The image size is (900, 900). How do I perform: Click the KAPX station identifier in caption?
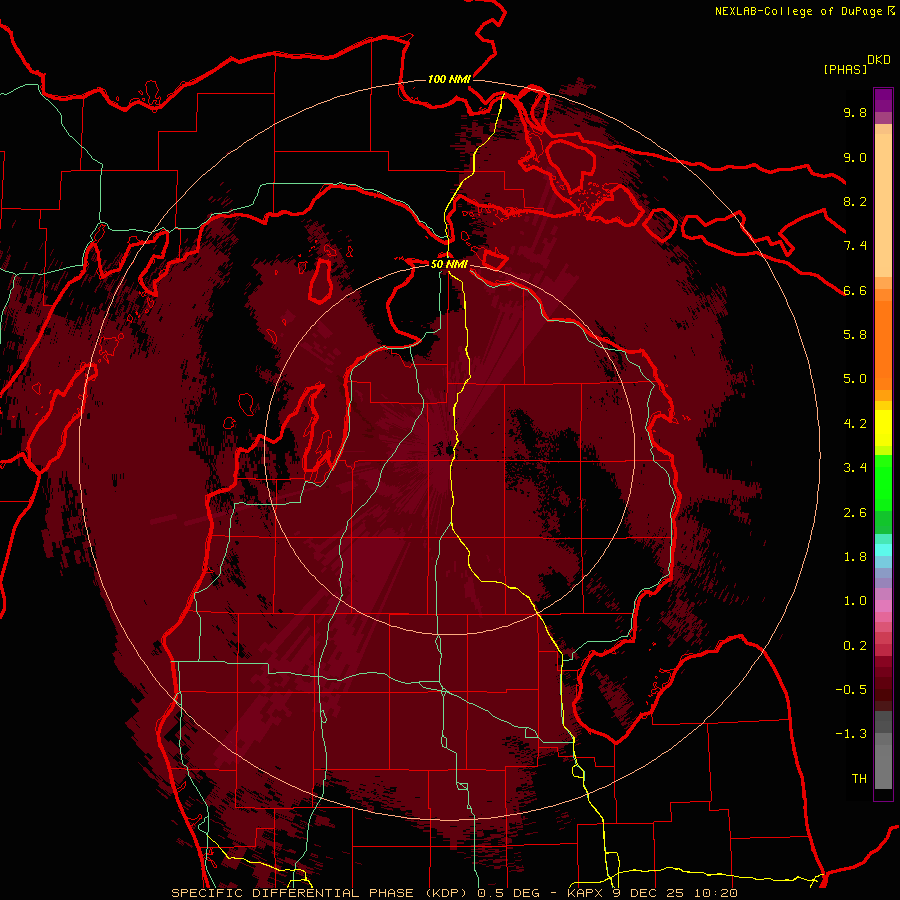587,893
